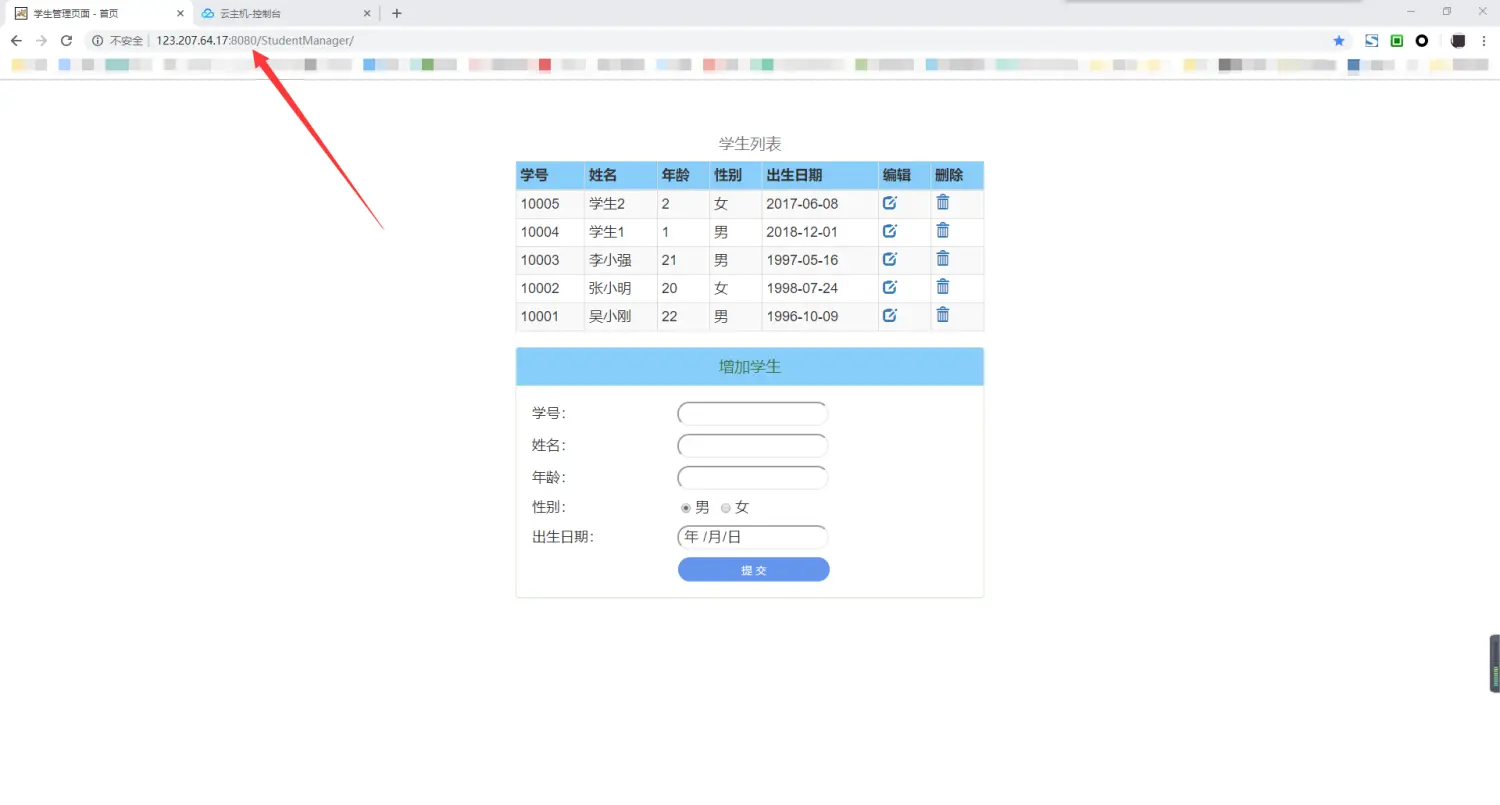
Task: Click the edit icon for 李小强
Action: pos(890,259)
